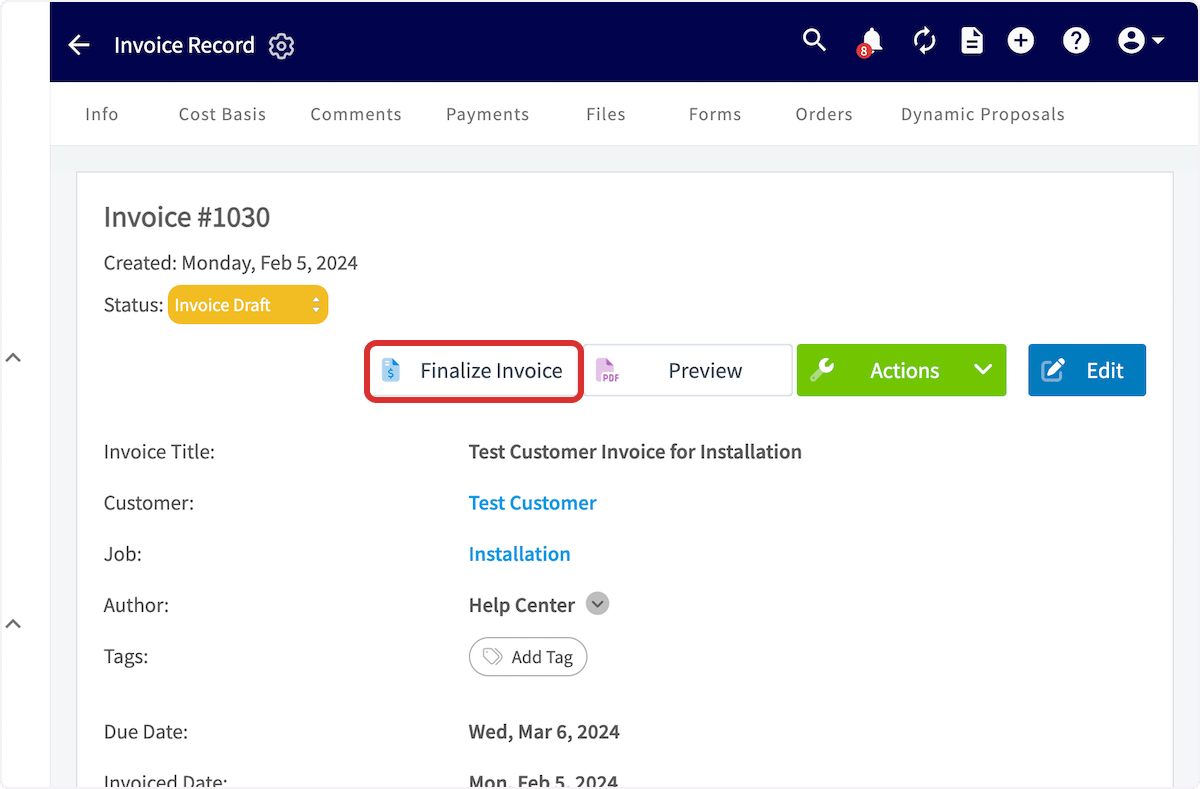This screenshot has width=1200, height=789.
Task: Change the Invoice Draft status dropdown
Action: (x=248, y=305)
